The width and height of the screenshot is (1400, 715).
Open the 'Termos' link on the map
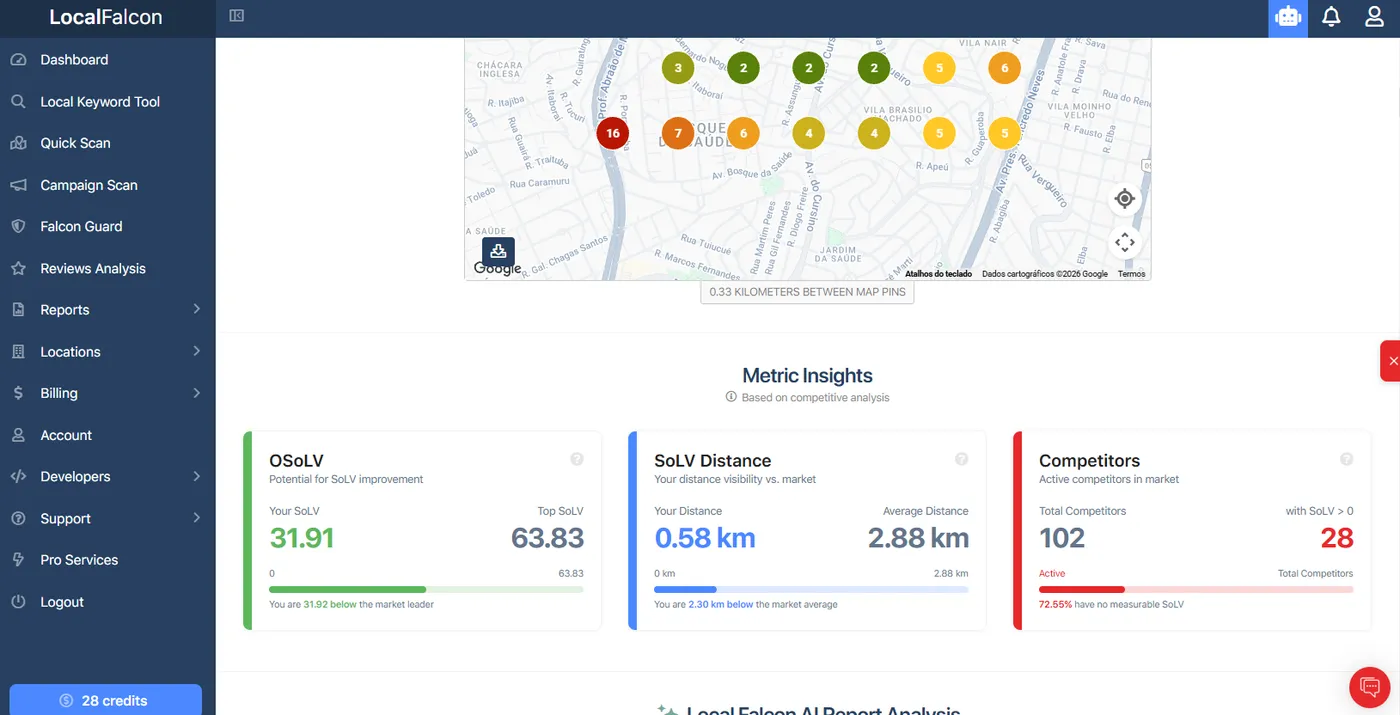[x=1132, y=274]
